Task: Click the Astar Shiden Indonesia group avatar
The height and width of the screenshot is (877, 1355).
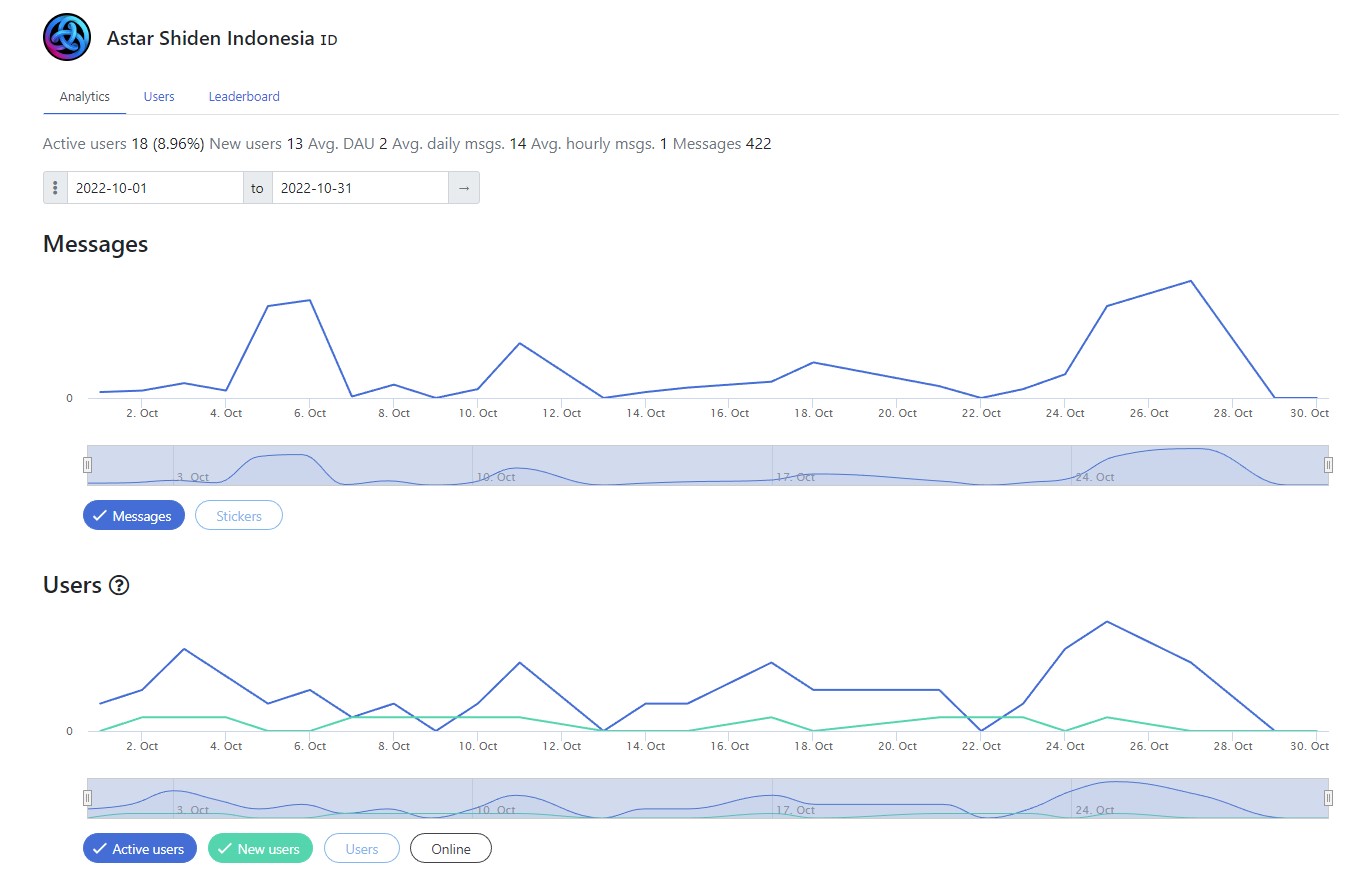Action: click(x=66, y=36)
